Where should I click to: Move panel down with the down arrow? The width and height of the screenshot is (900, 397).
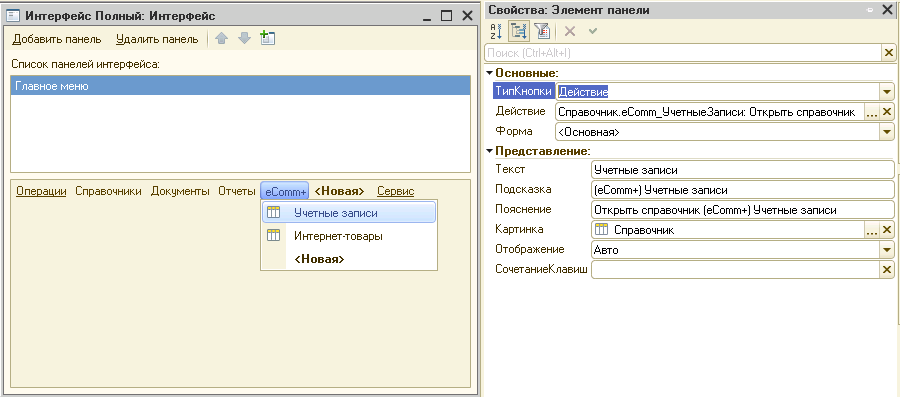point(245,39)
